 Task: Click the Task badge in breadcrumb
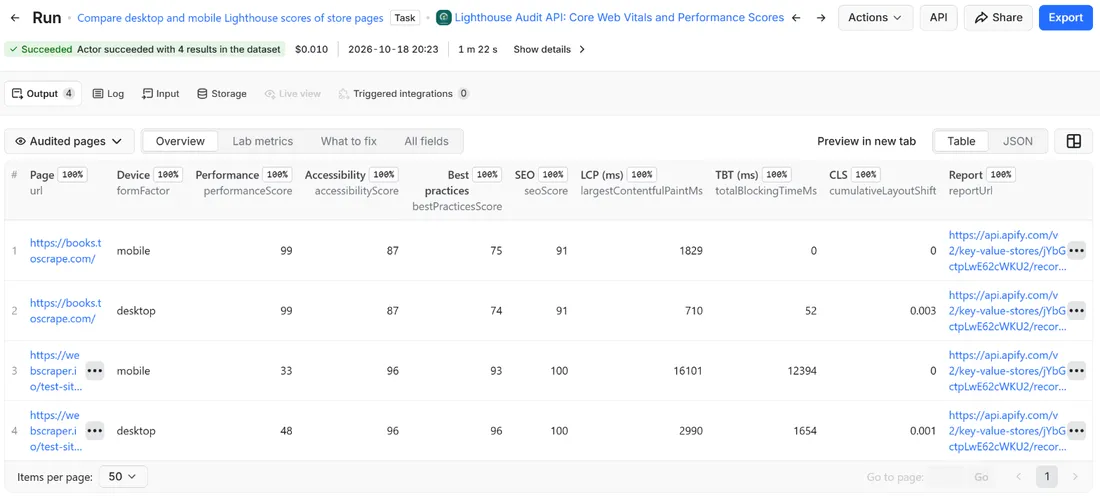click(405, 18)
